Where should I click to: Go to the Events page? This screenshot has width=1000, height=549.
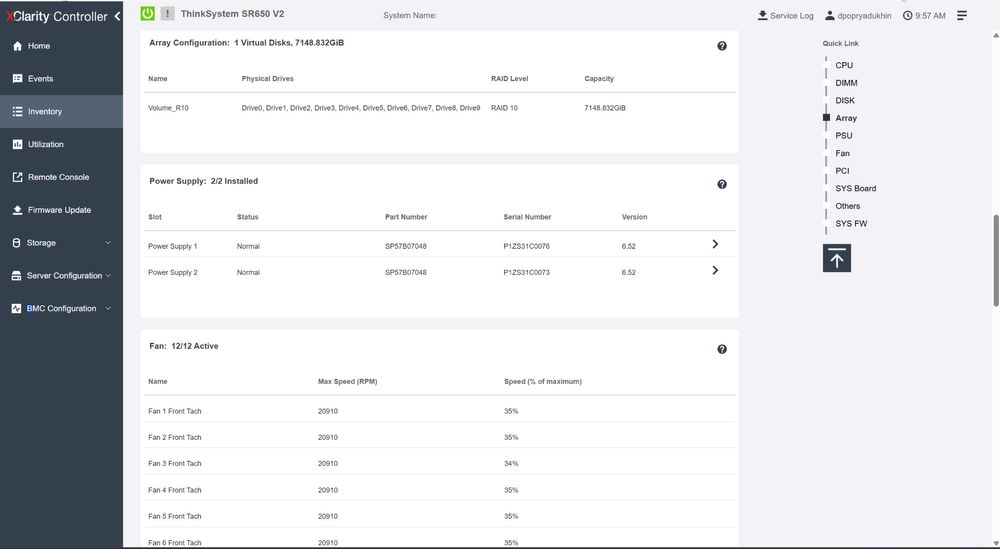point(61,78)
